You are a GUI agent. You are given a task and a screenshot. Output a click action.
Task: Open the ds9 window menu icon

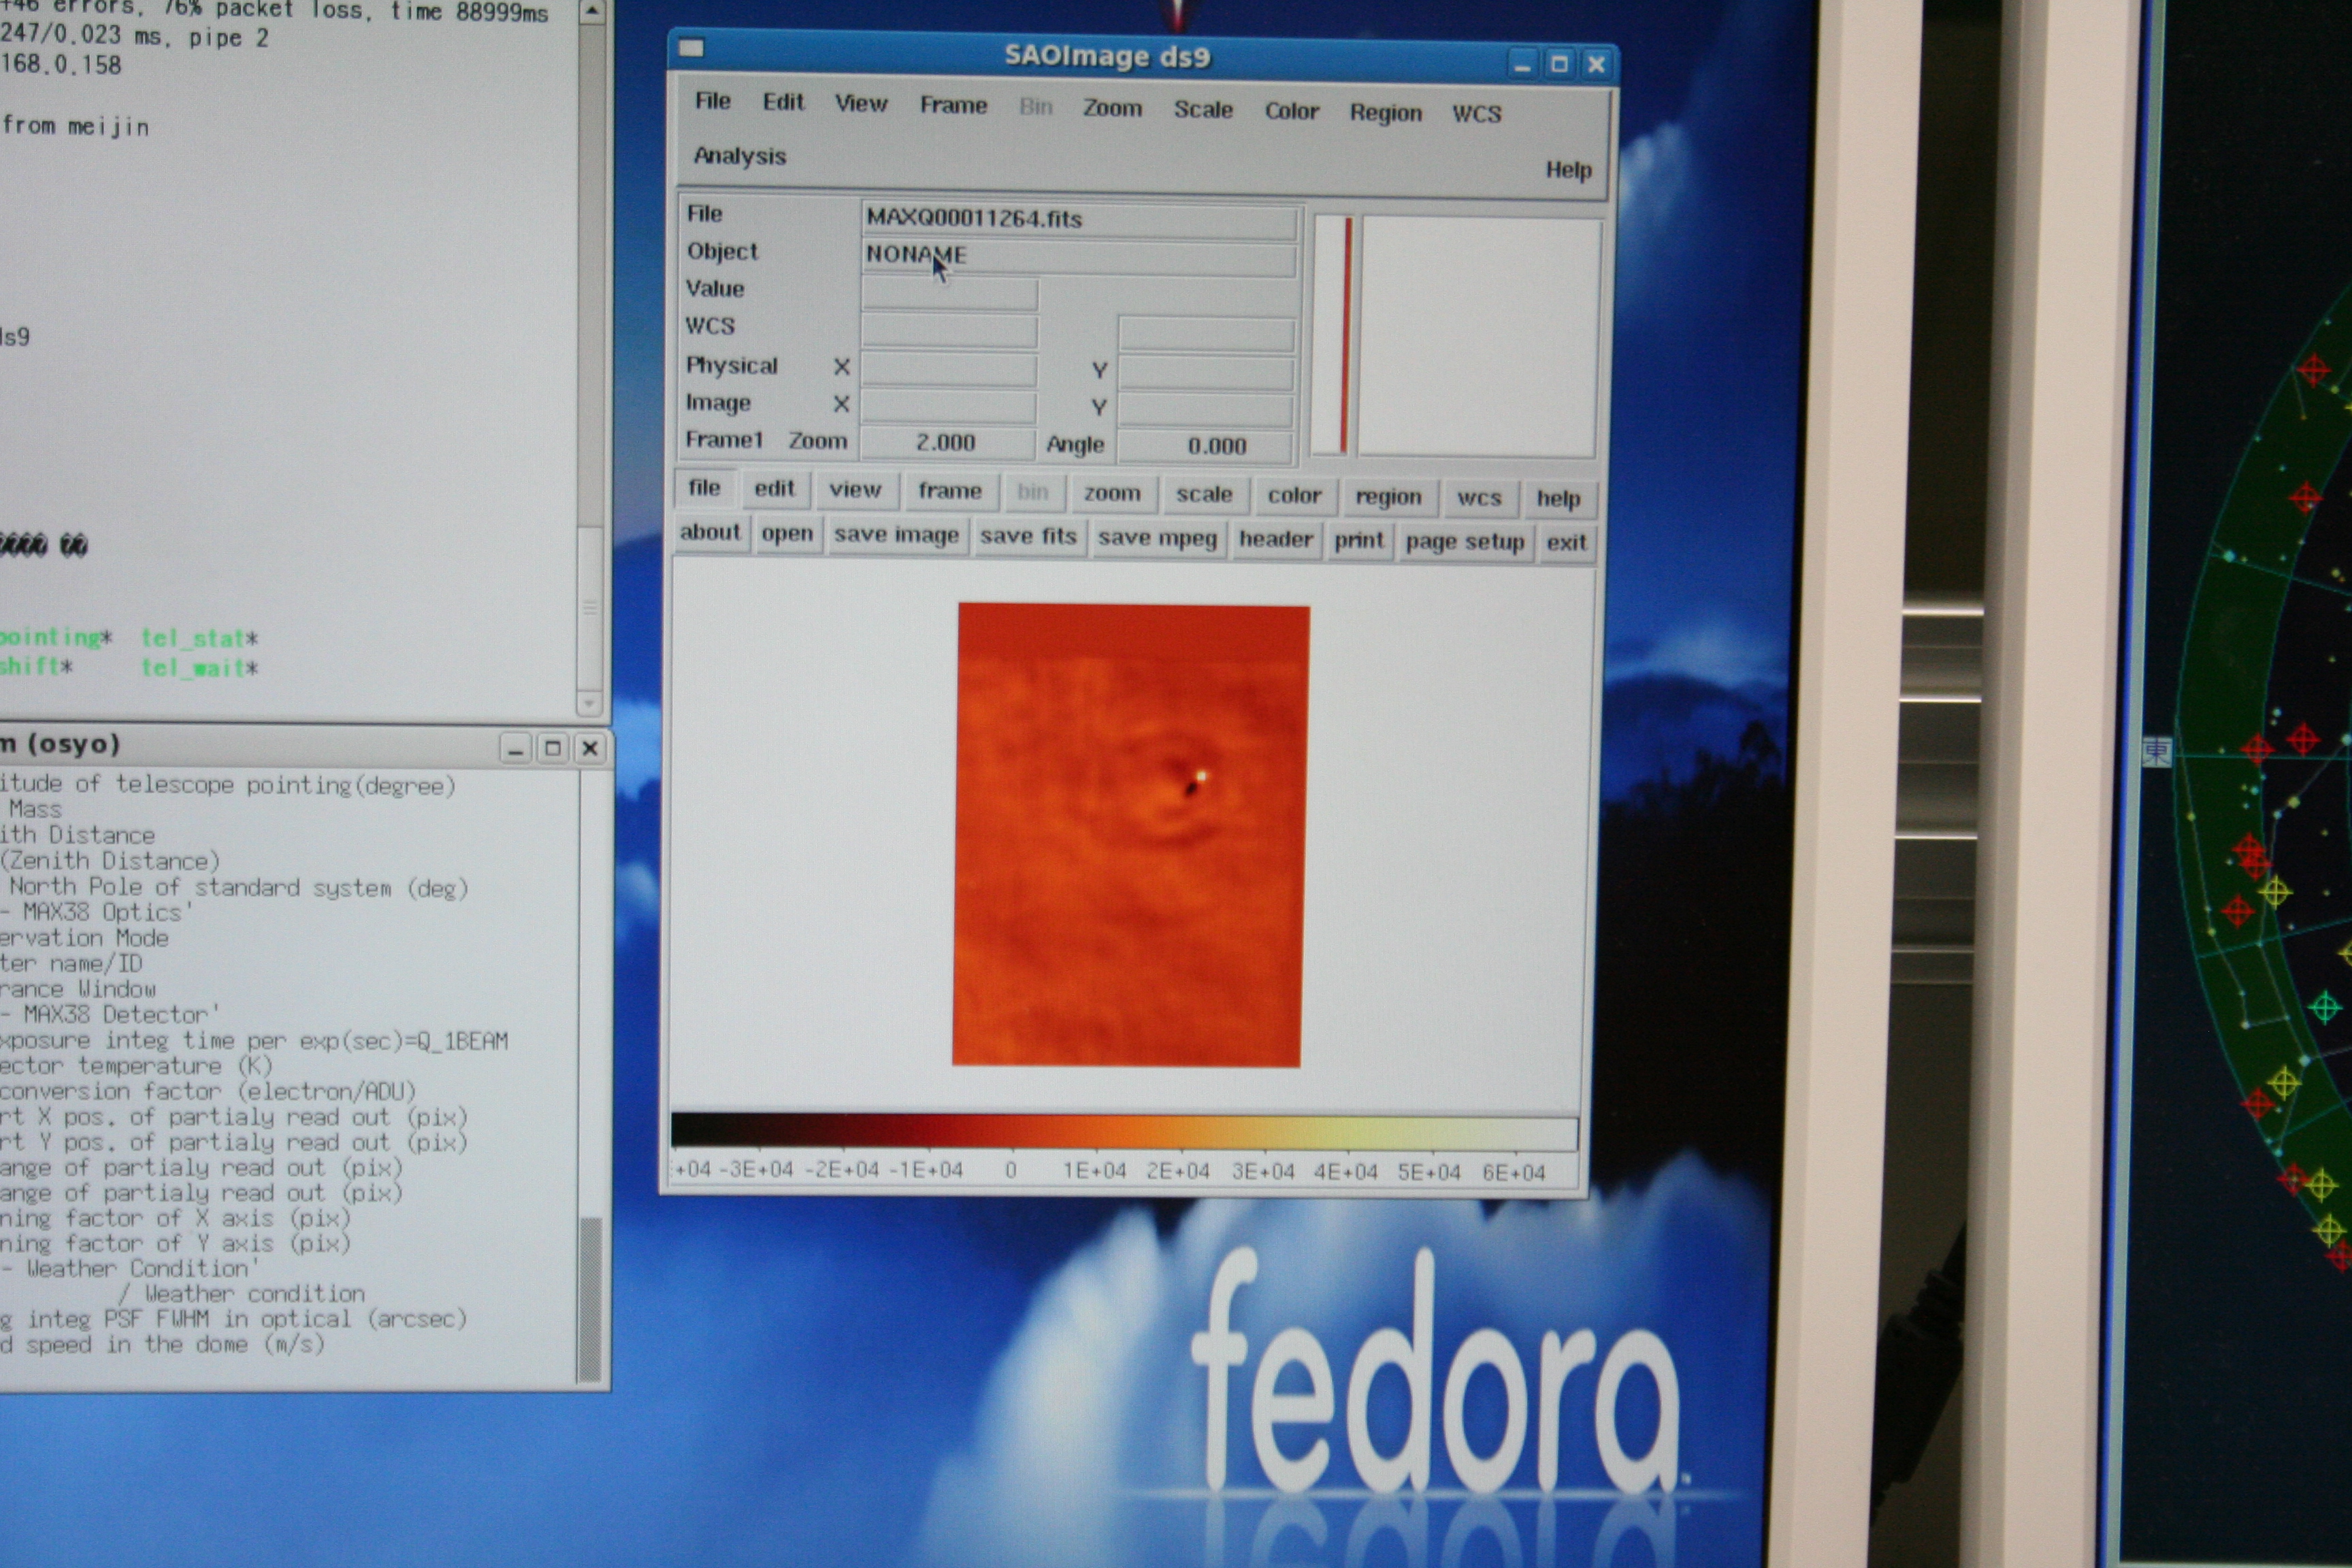[691, 48]
